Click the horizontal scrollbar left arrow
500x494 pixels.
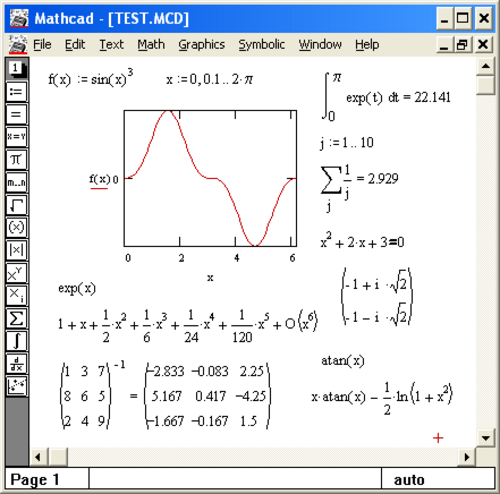coord(38,457)
